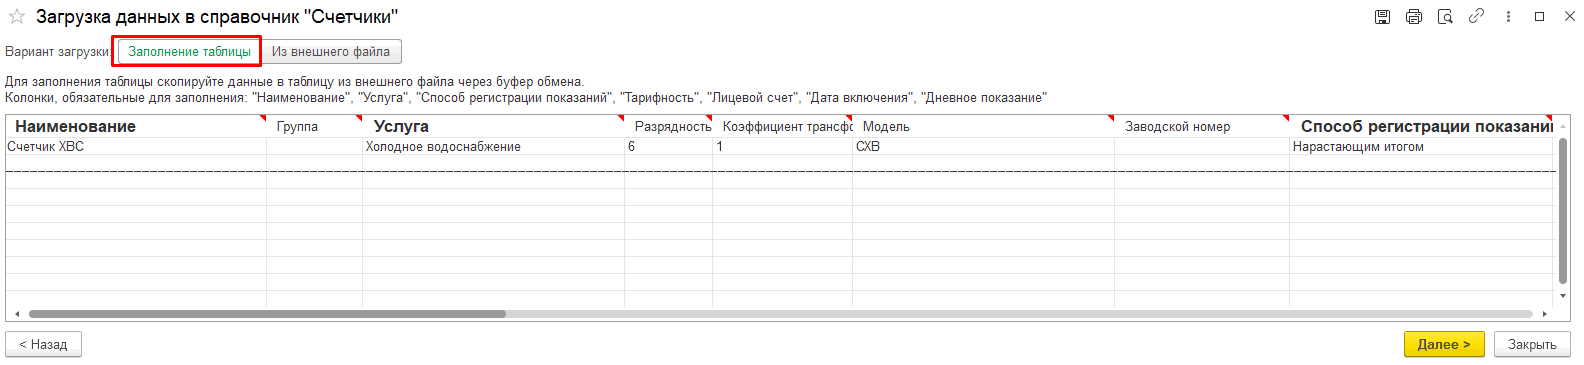Viewport: 1584px width, 365px height.
Task: Get a link to this form via chain icon
Action: point(1476,17)
